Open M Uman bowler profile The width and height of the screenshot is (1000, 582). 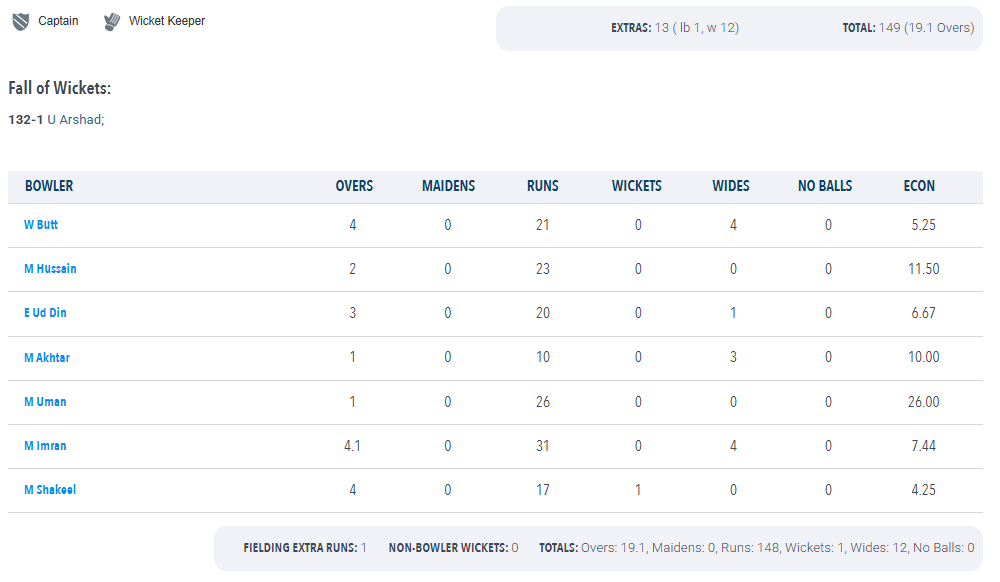[45, 402]
